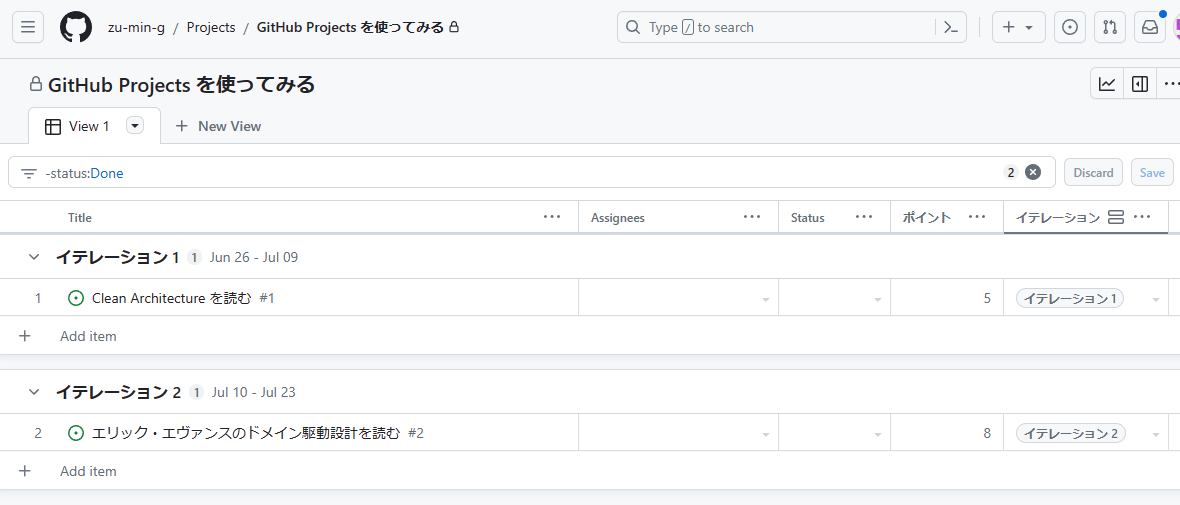
Task: Collapse the イテレーション 1 group
Action: click(34, 257)
